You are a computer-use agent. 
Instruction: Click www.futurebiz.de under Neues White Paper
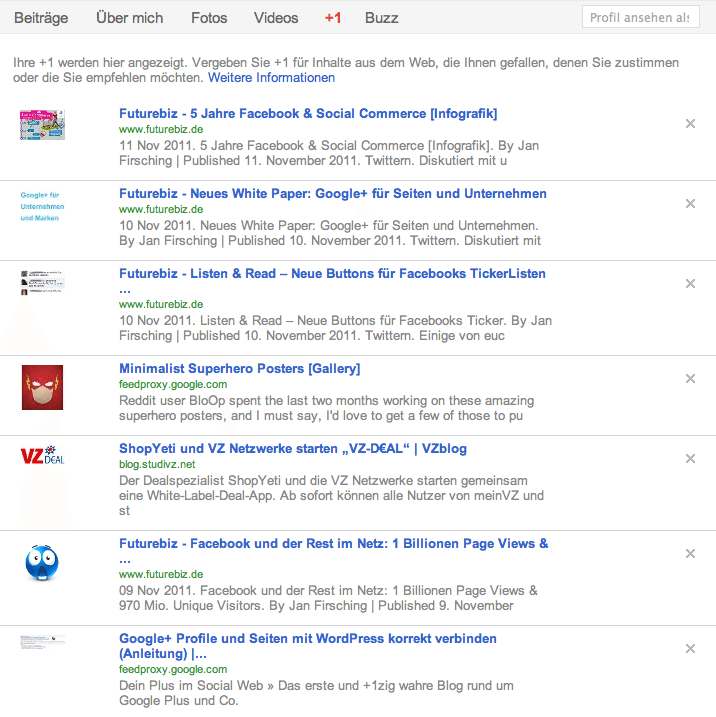(161, 209)
